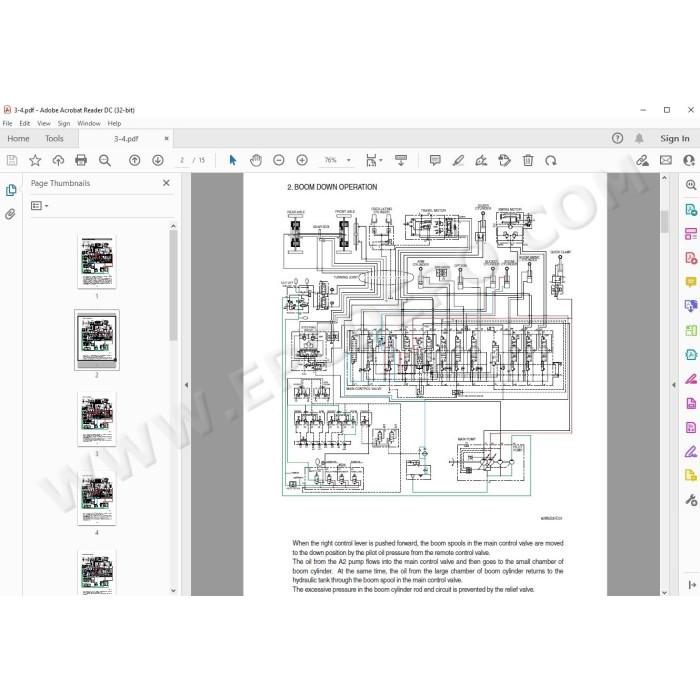Print the document
Screen dimensions: 700x700
point(81,160)
